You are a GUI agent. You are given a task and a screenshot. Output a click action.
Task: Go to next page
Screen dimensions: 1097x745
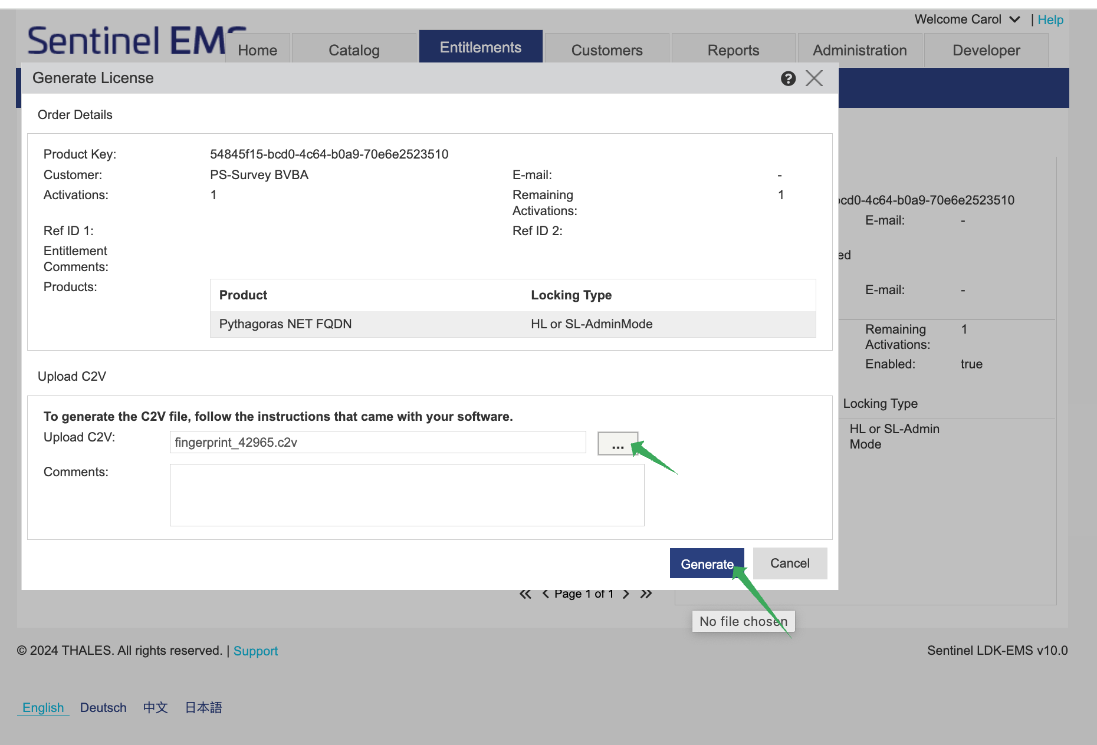click(626, 594)
